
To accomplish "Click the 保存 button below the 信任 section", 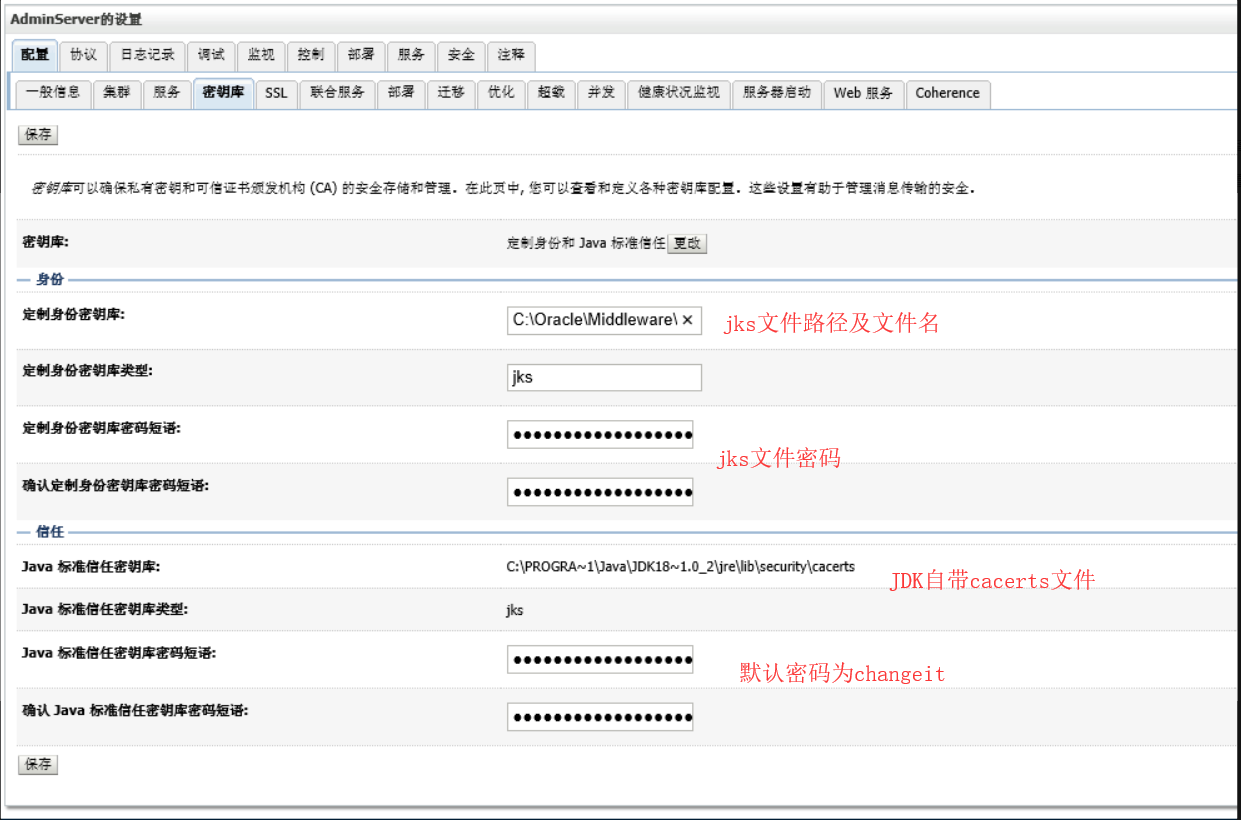I will 38,765.
